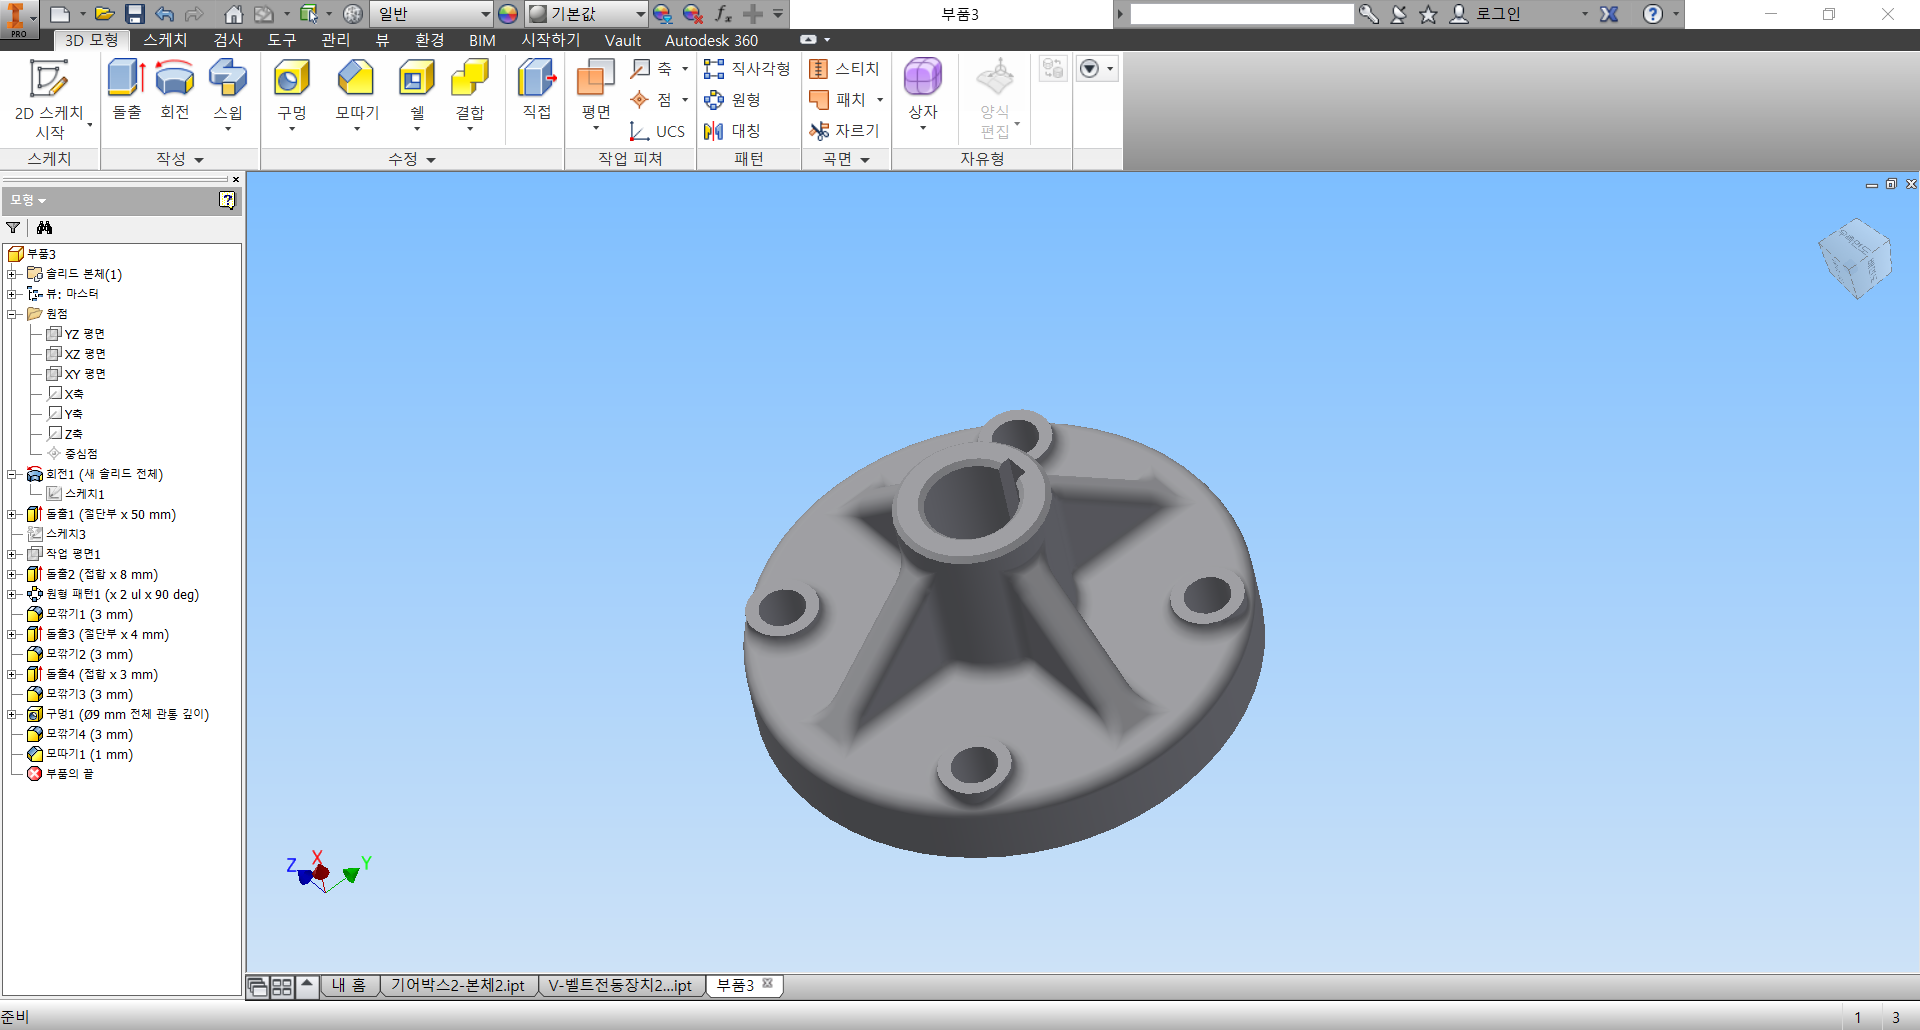Image resolution: width=1920 pixels, height=1030 pixels.
Task: Select the Rectangular pattern (직사각형) tool
Action: click(747, 69)
